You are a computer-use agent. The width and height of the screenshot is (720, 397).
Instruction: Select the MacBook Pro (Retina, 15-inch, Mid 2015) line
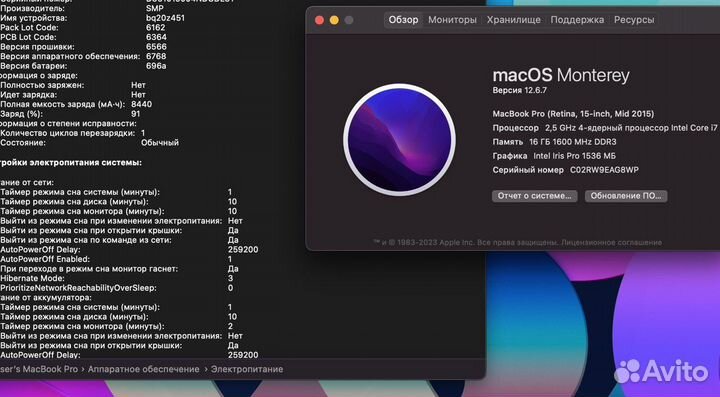(573, 114)
